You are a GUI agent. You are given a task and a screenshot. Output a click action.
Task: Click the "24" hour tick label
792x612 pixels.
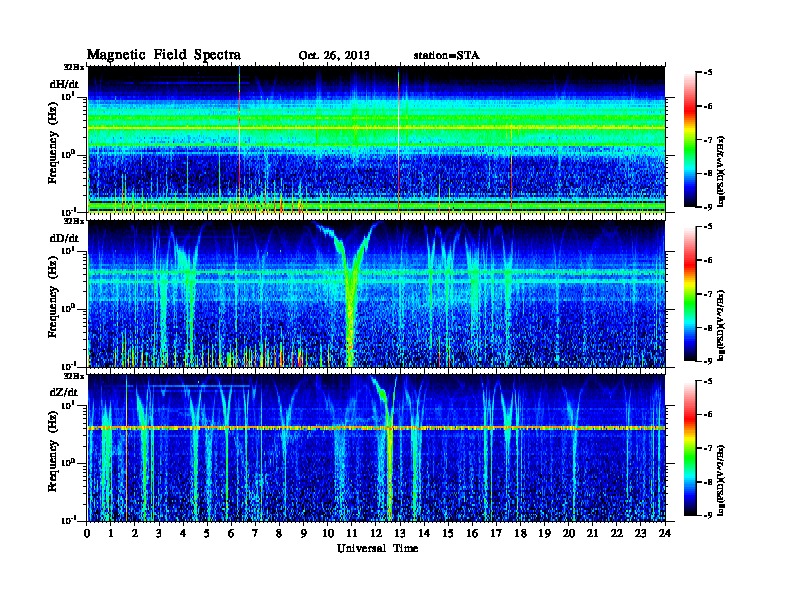pos(665,533)
